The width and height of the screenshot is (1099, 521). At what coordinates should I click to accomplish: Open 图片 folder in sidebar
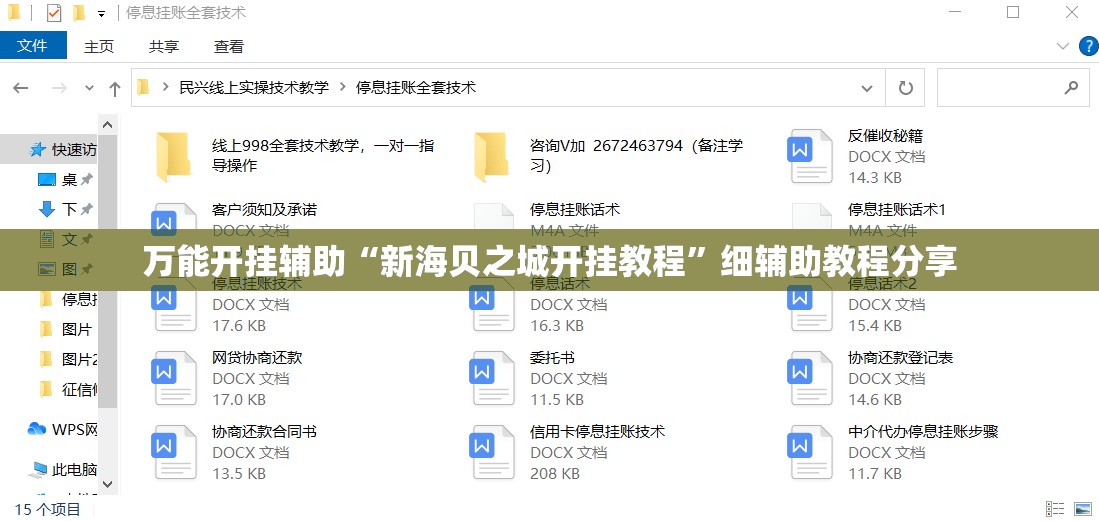[64, 330]
